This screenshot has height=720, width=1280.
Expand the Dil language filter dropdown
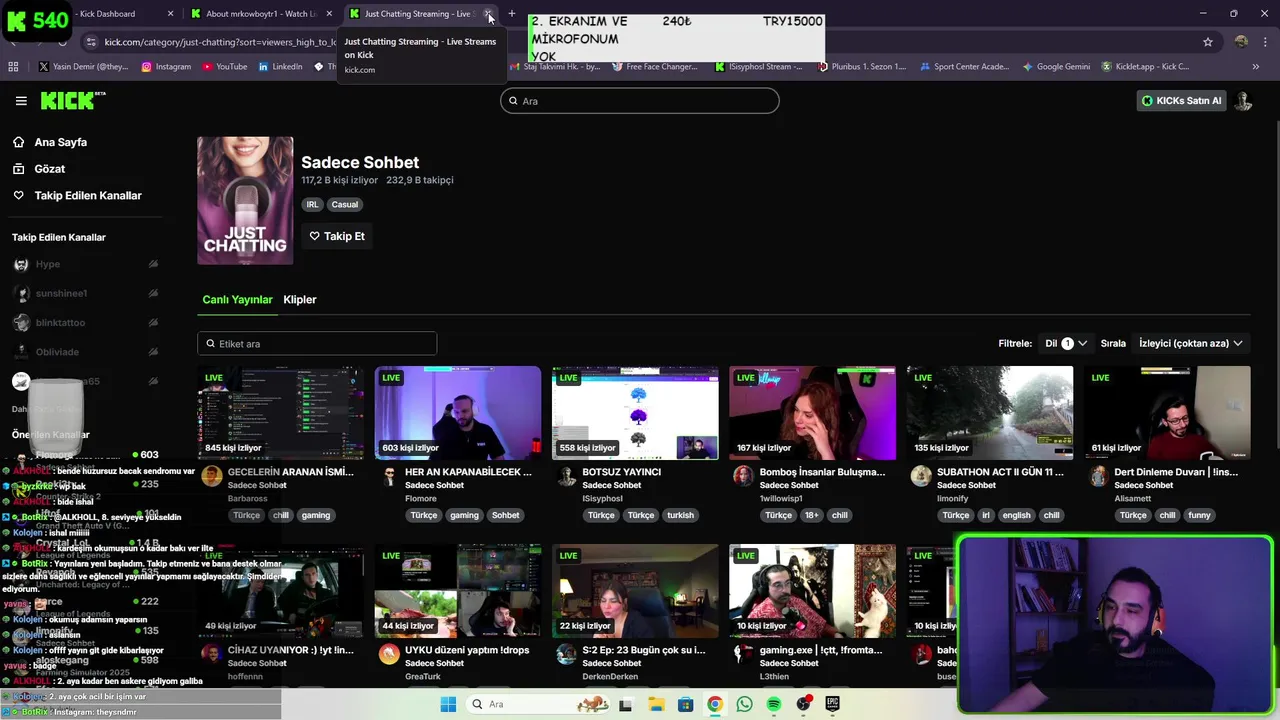pos(1066,343)
